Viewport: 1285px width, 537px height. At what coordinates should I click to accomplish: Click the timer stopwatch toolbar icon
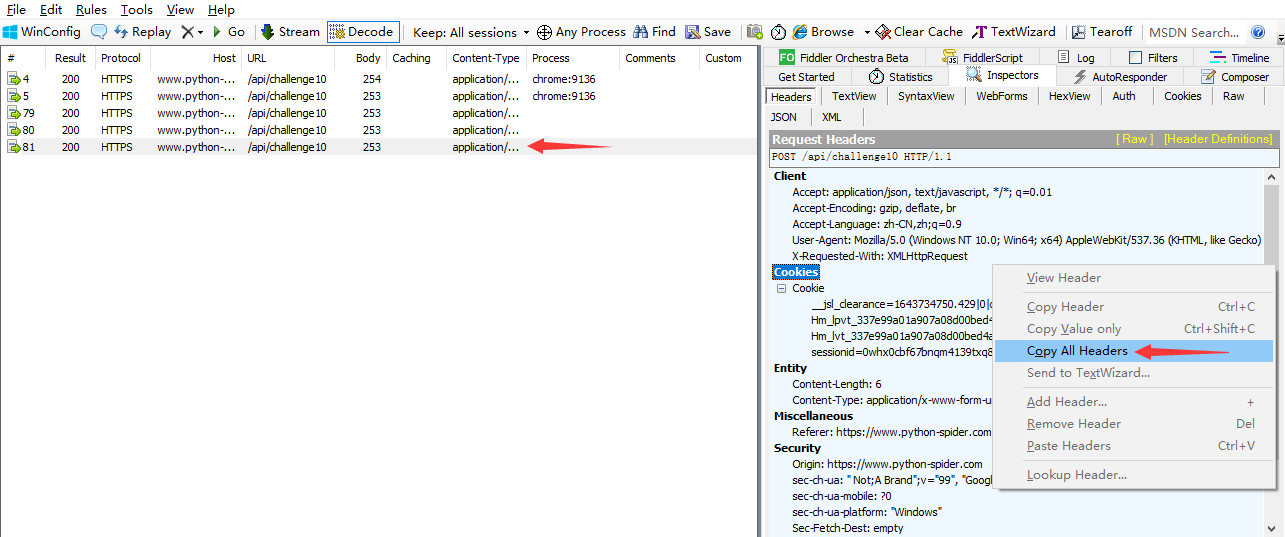[x=778, y=32]
